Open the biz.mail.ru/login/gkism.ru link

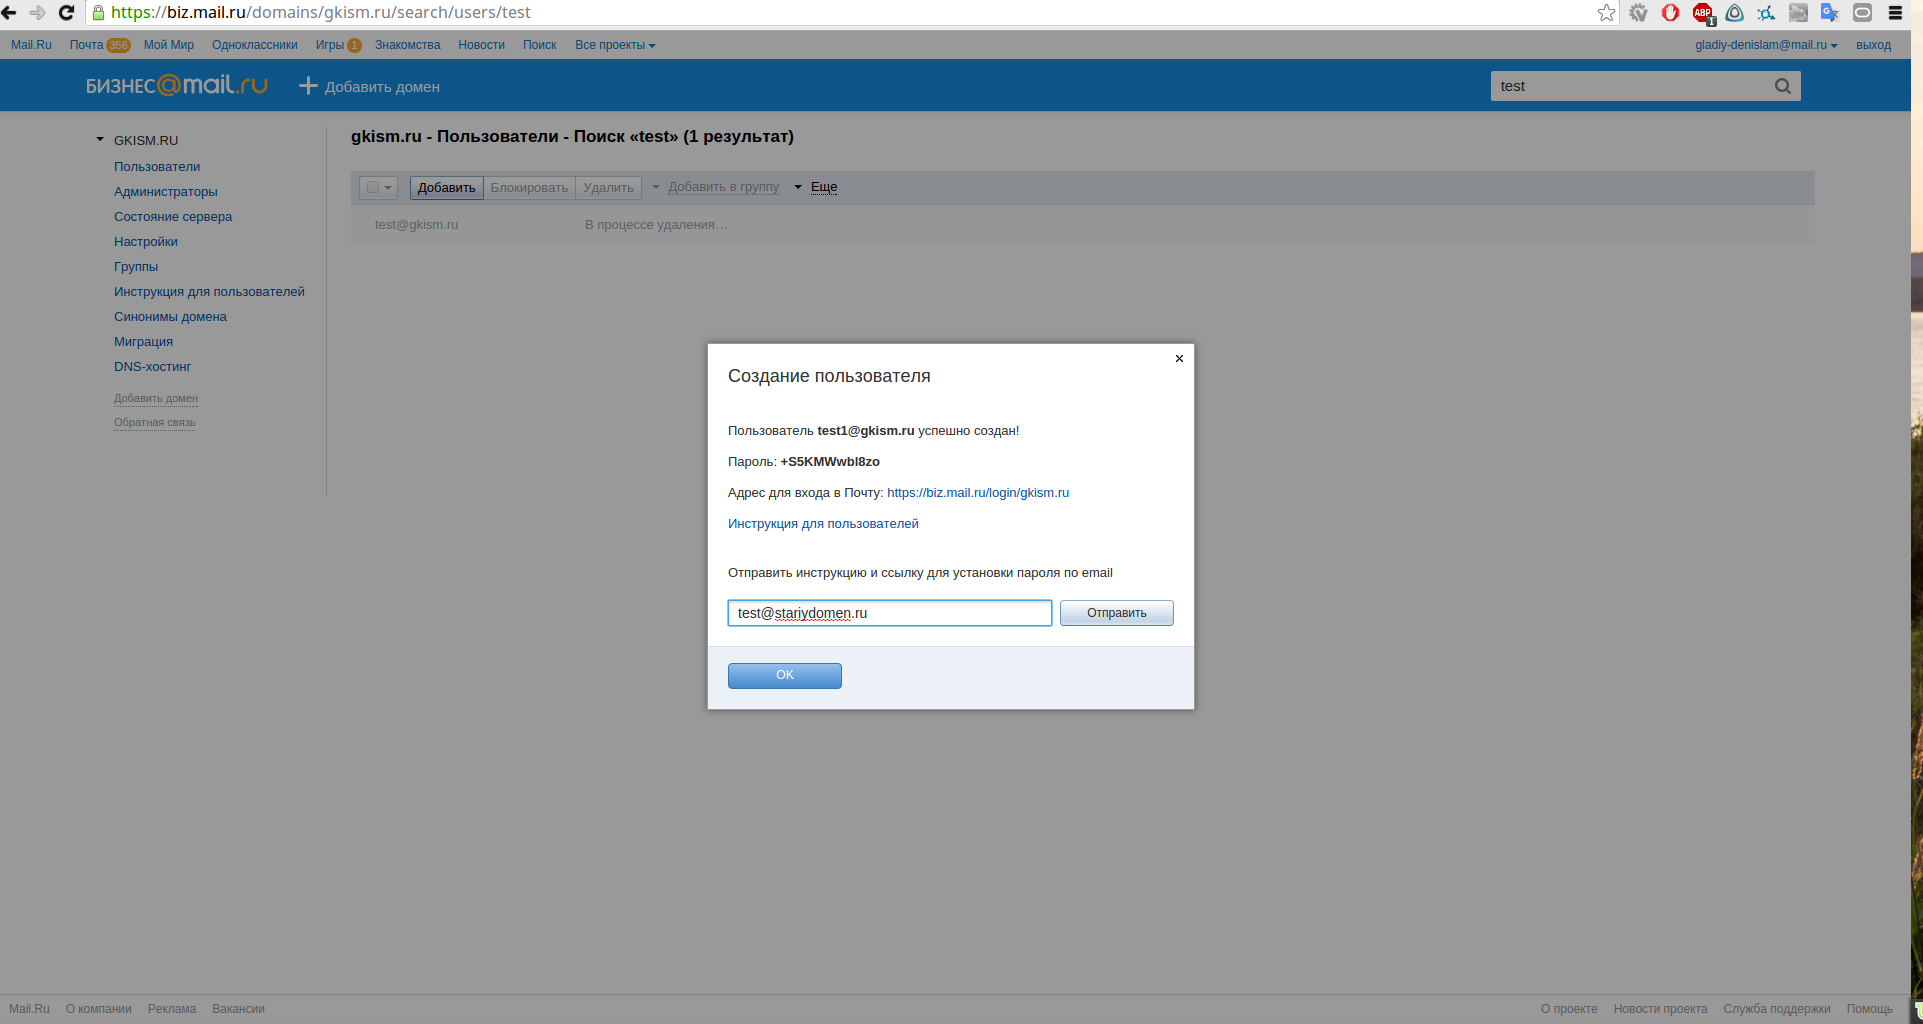[977, 493]
